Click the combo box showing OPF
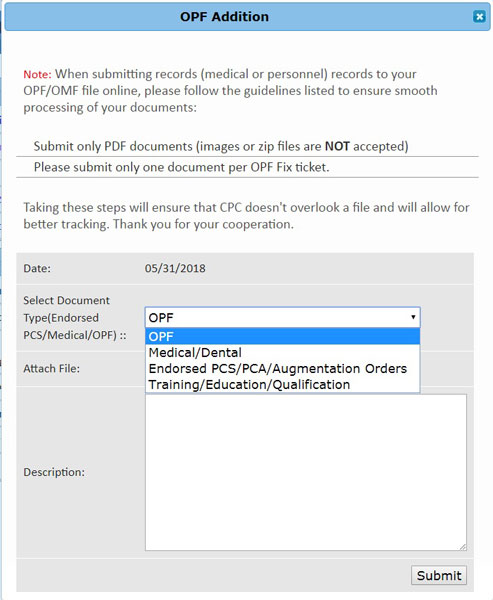The width and height of the screenshot is (493, 600). [282, 317]
